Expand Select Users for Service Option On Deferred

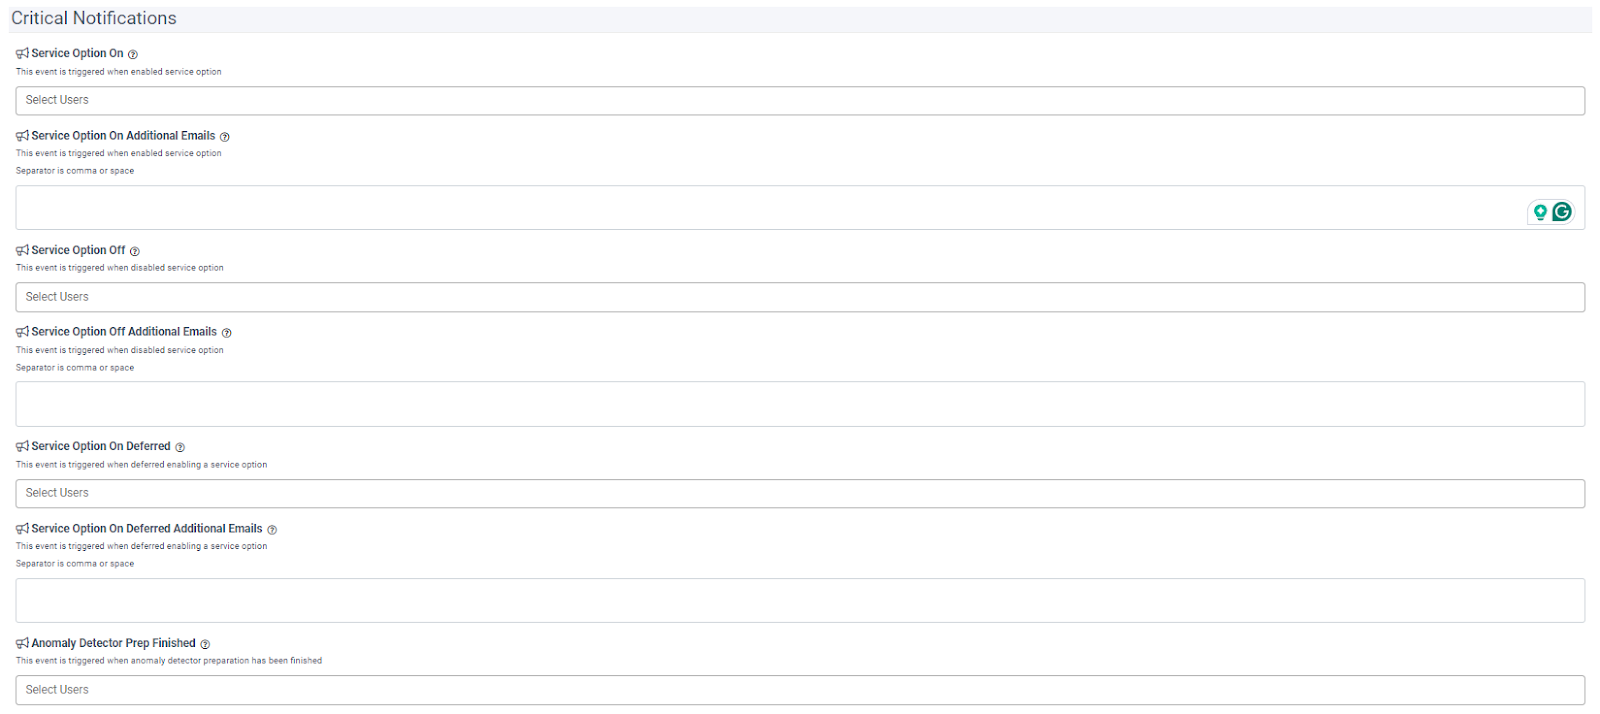pos(800,494)
